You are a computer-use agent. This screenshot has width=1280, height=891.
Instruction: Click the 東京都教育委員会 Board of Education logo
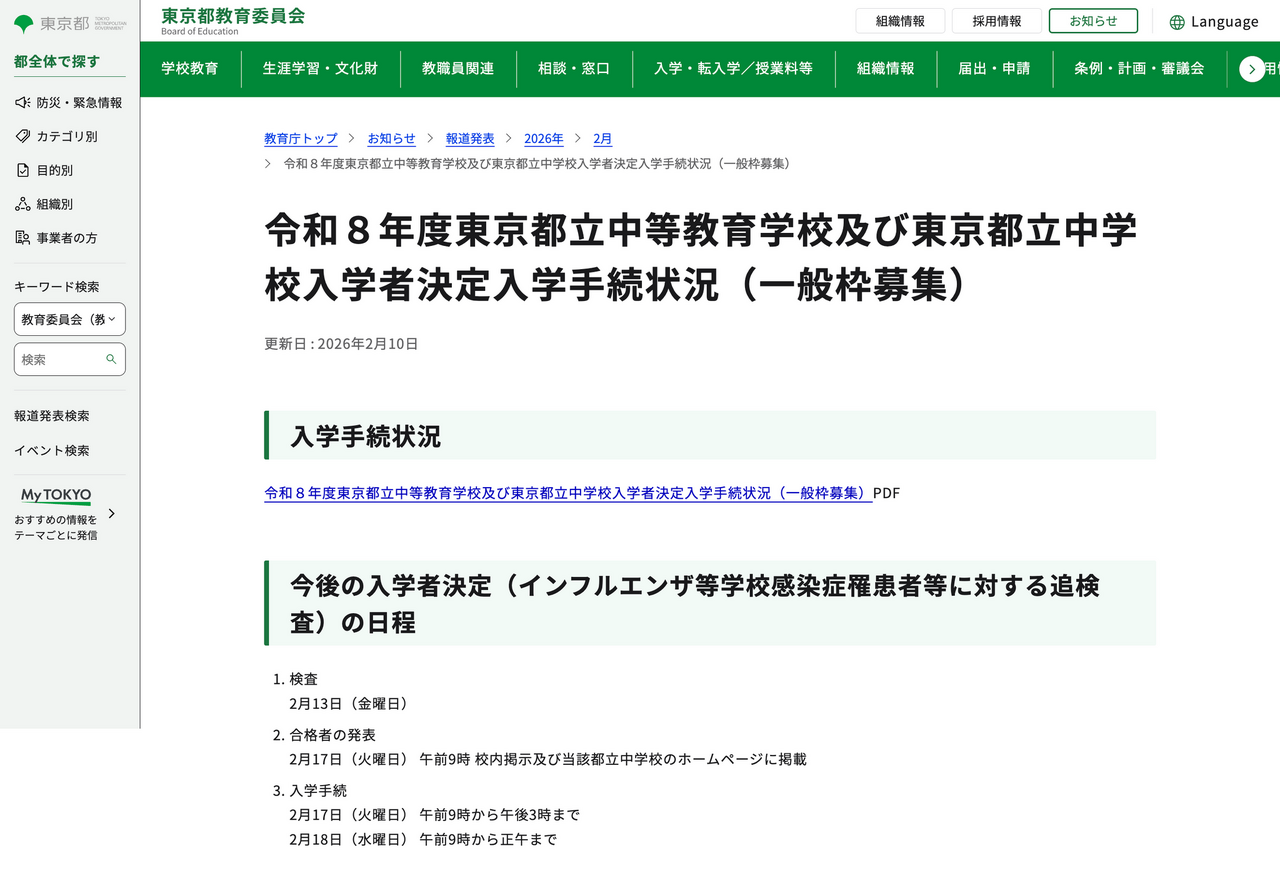[x=232, y=21]
